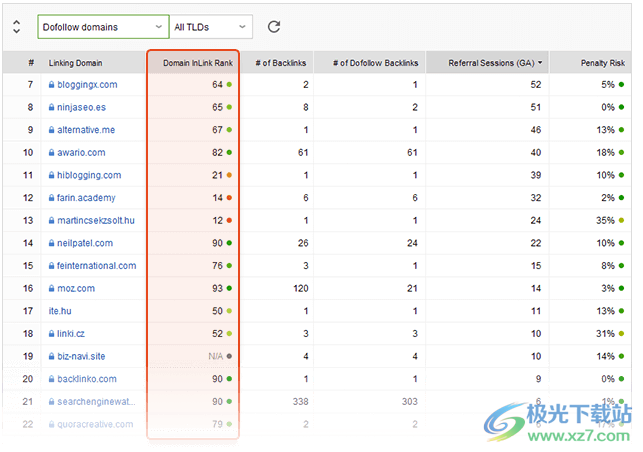Open the ninjaseo.es link

81,107
